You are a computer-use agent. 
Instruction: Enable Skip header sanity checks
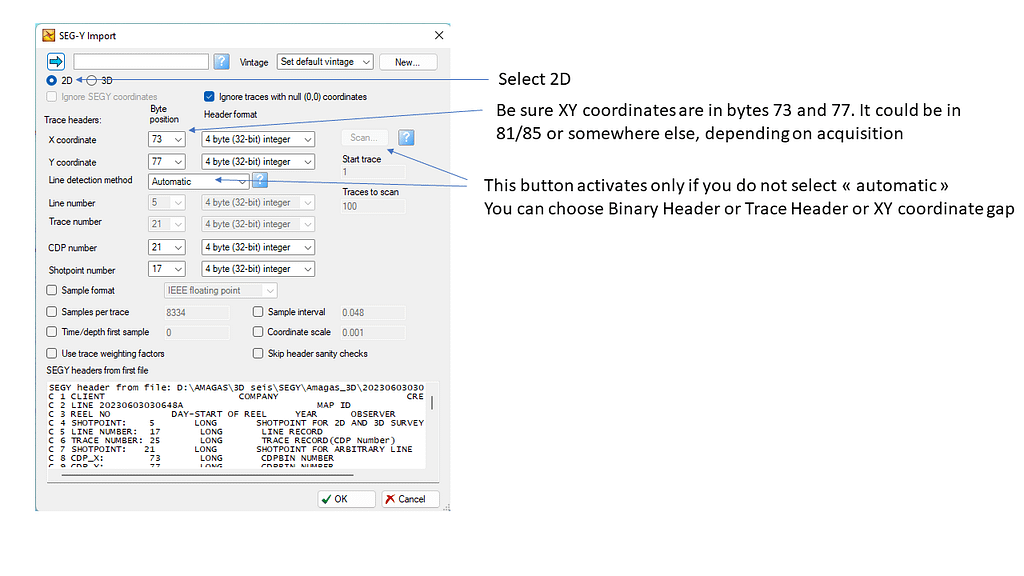pos(259,353)
